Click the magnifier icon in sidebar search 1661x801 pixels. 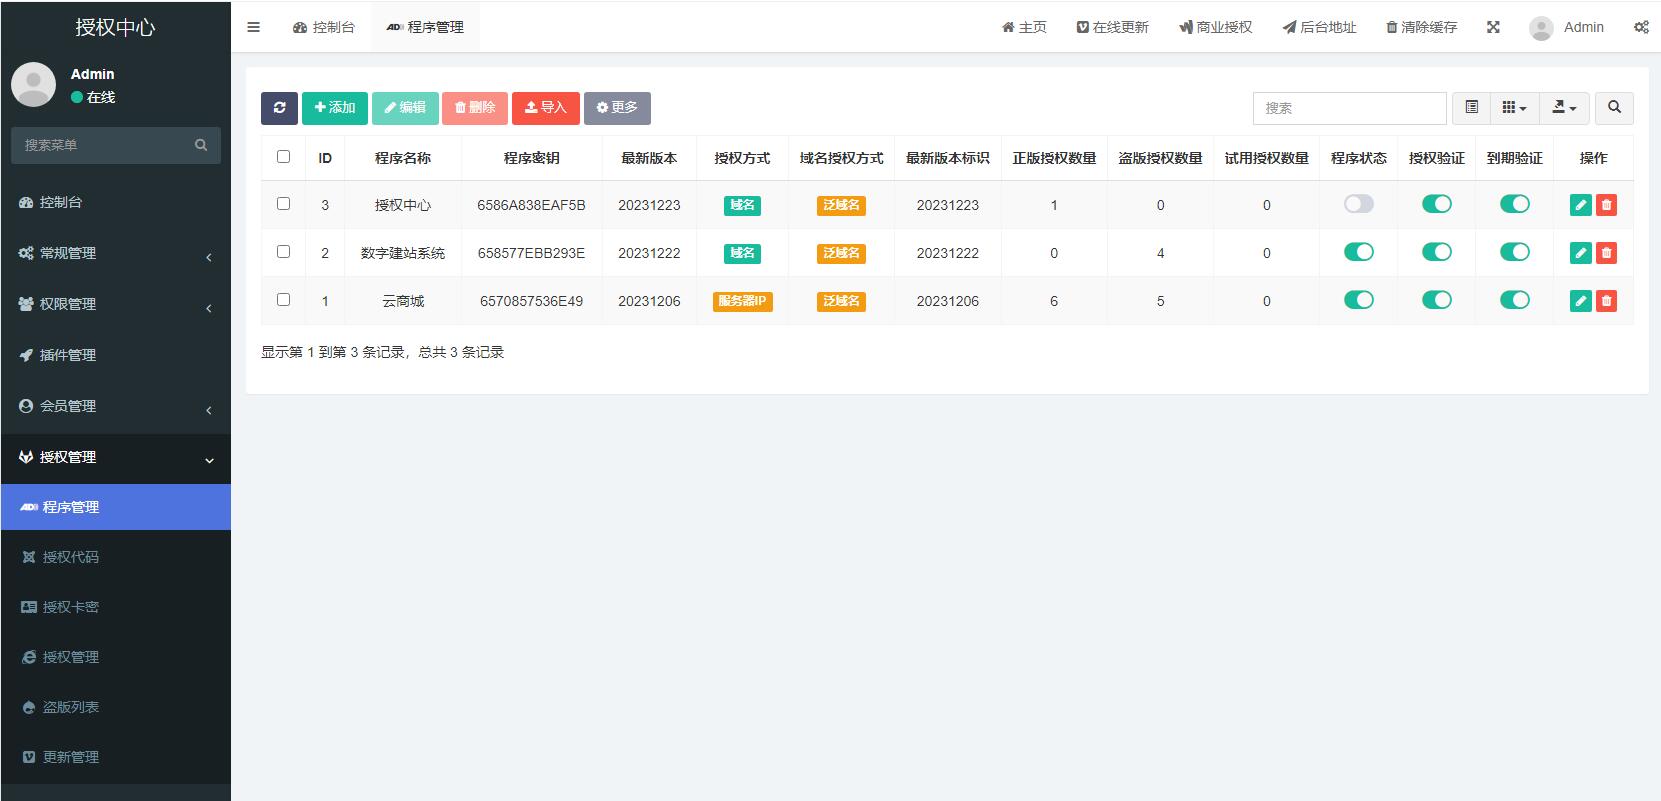[201, 145]
